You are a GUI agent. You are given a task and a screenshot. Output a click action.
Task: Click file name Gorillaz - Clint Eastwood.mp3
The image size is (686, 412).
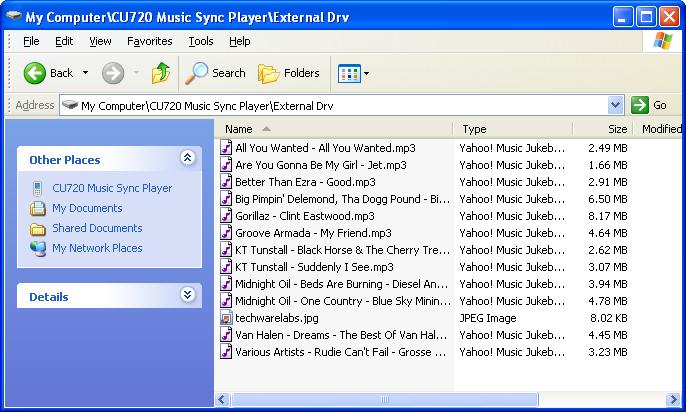click(304, 216)
